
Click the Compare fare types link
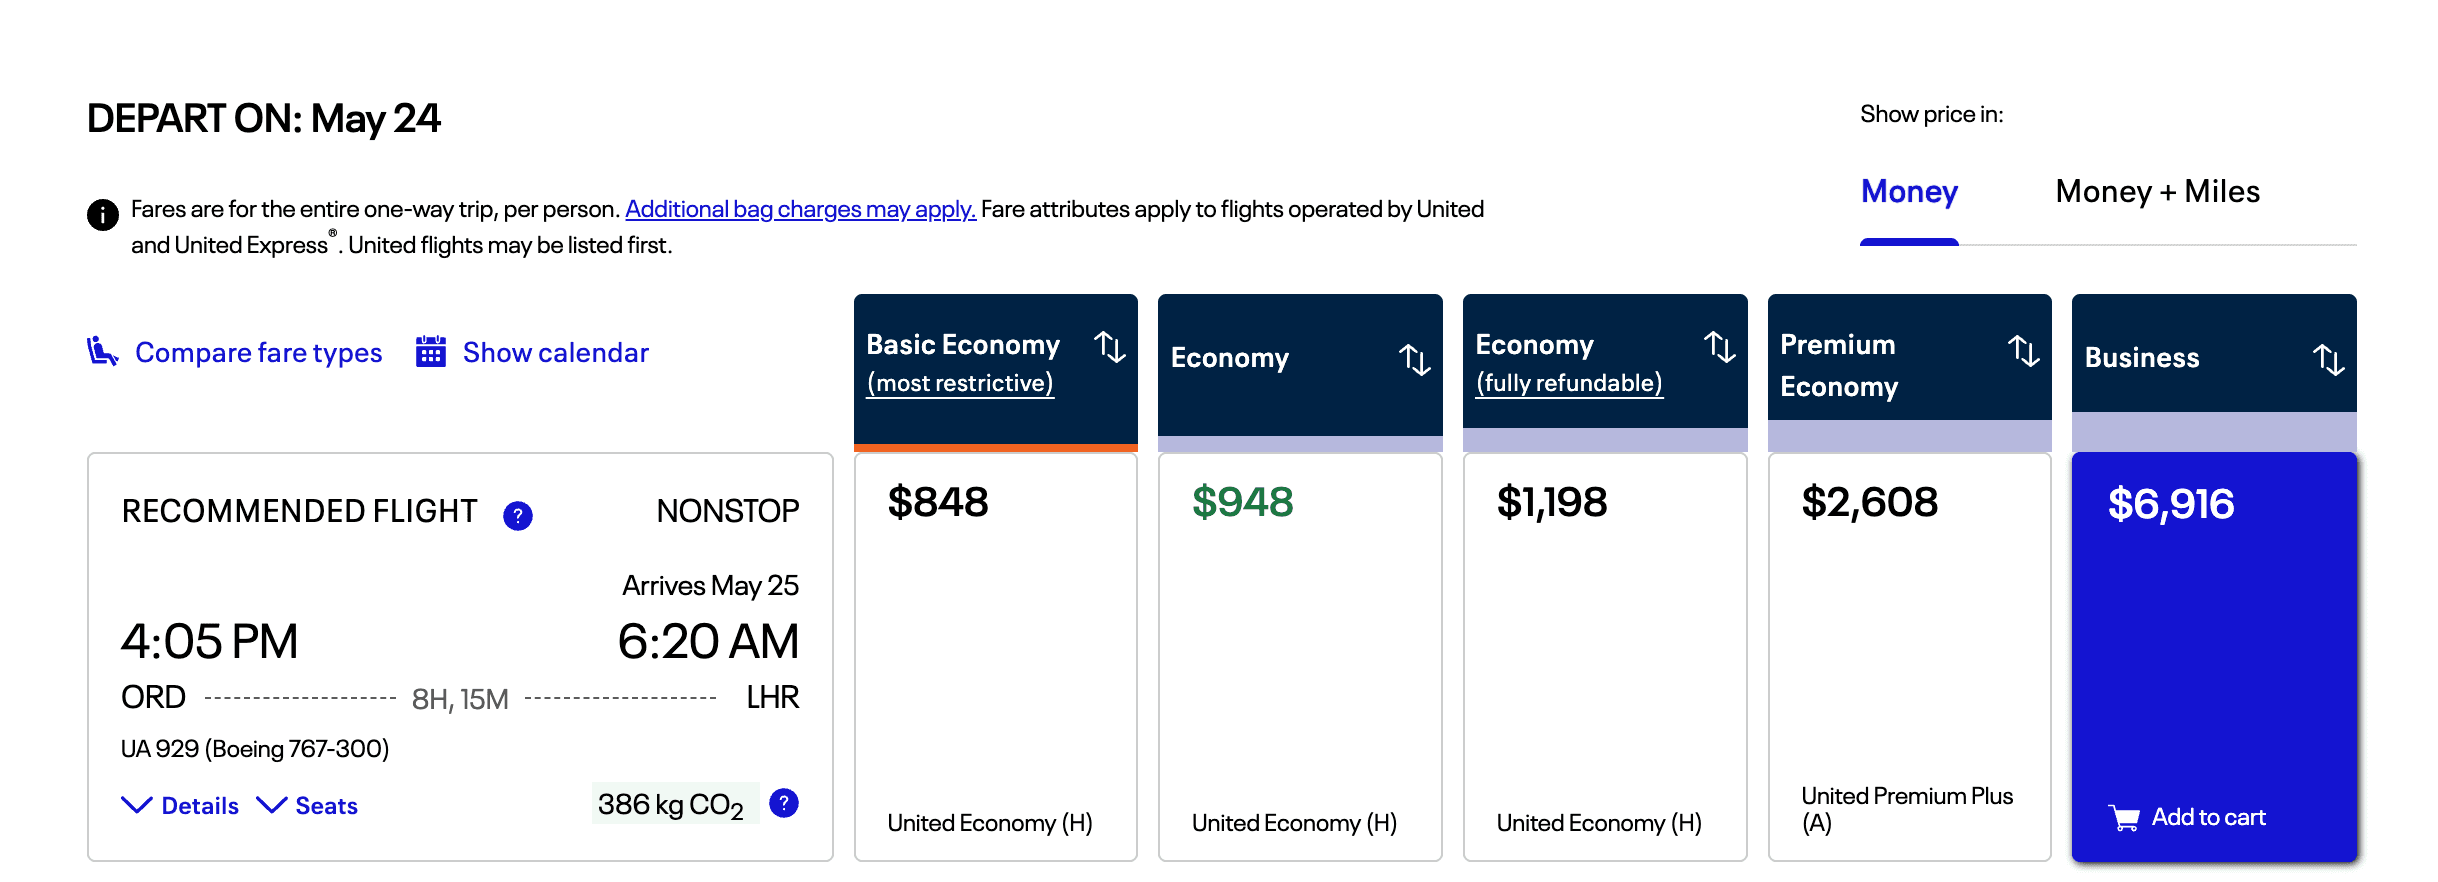point(258,352)
